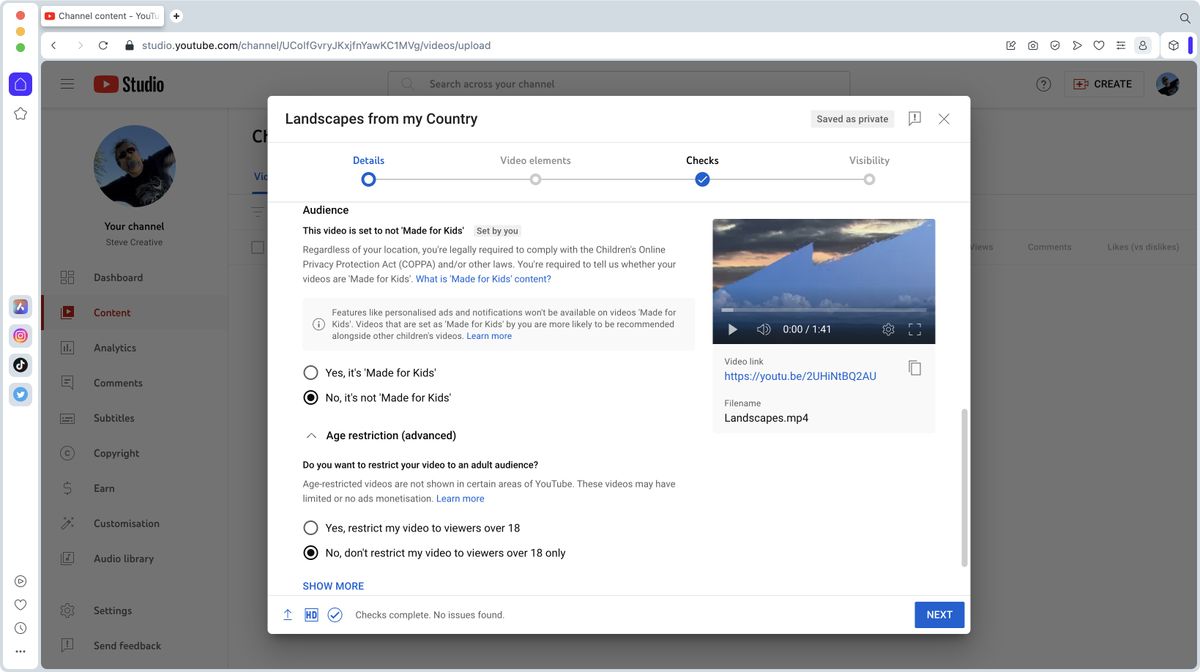Click the send feedback flag in the dialog header
Image resolution: width=1200 pixels, height=672 pixels.
(x=913, y=118)
